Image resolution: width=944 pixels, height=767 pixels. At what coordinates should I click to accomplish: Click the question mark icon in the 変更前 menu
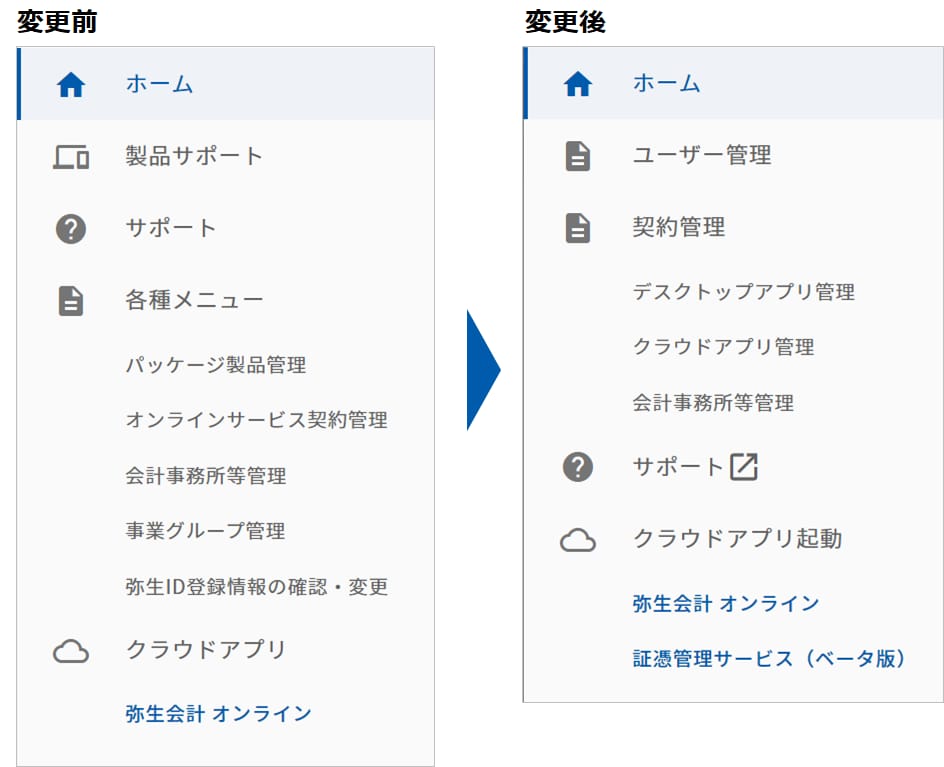(71, 229)
